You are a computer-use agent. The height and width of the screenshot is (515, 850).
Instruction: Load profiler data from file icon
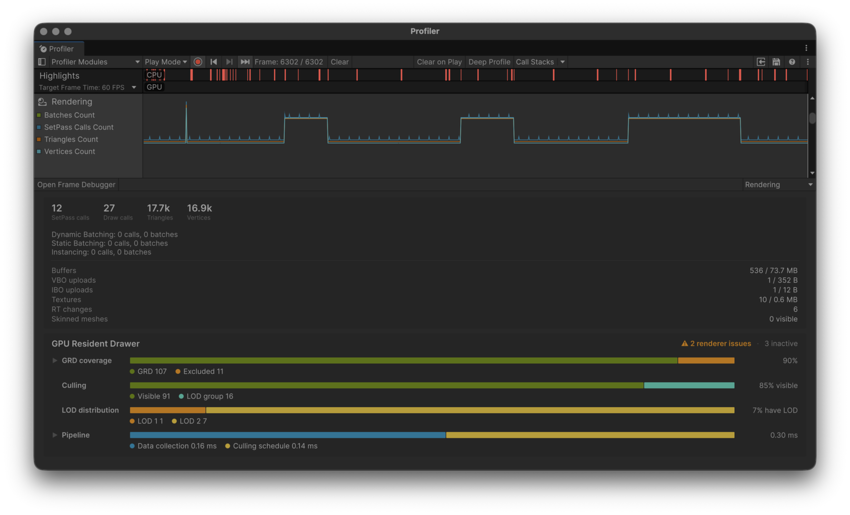click(761, 62)
